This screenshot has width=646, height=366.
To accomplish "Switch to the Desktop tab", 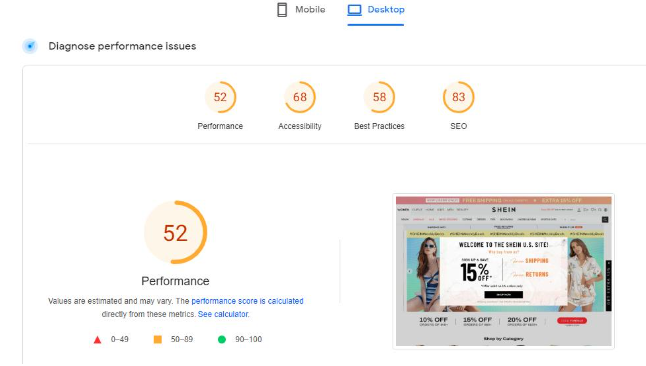I will click(376, 10).
